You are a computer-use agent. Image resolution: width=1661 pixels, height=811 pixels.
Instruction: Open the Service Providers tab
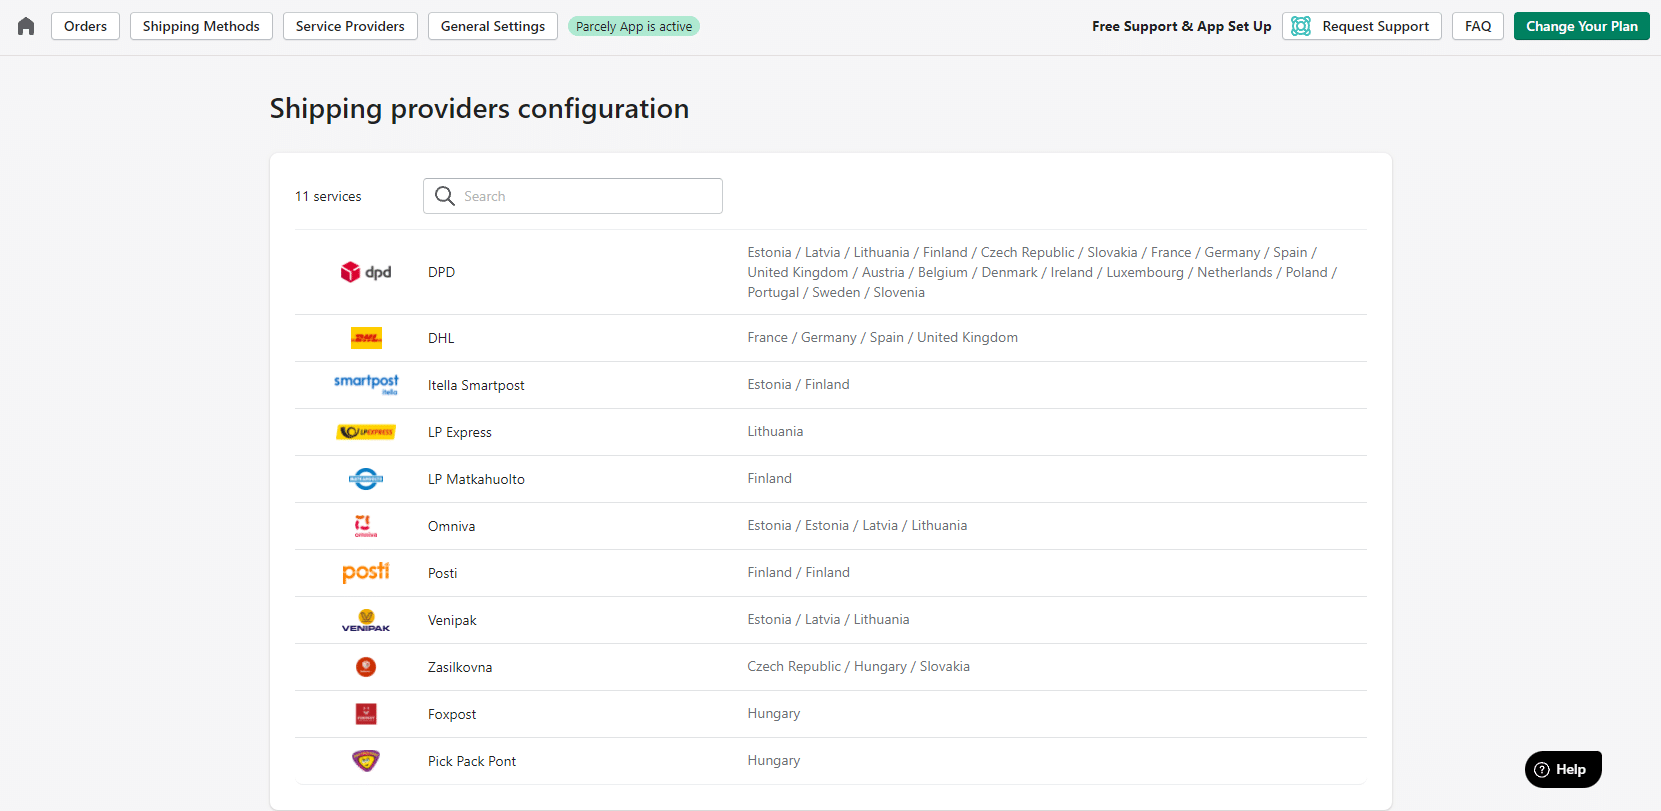(x=350, y=26)
